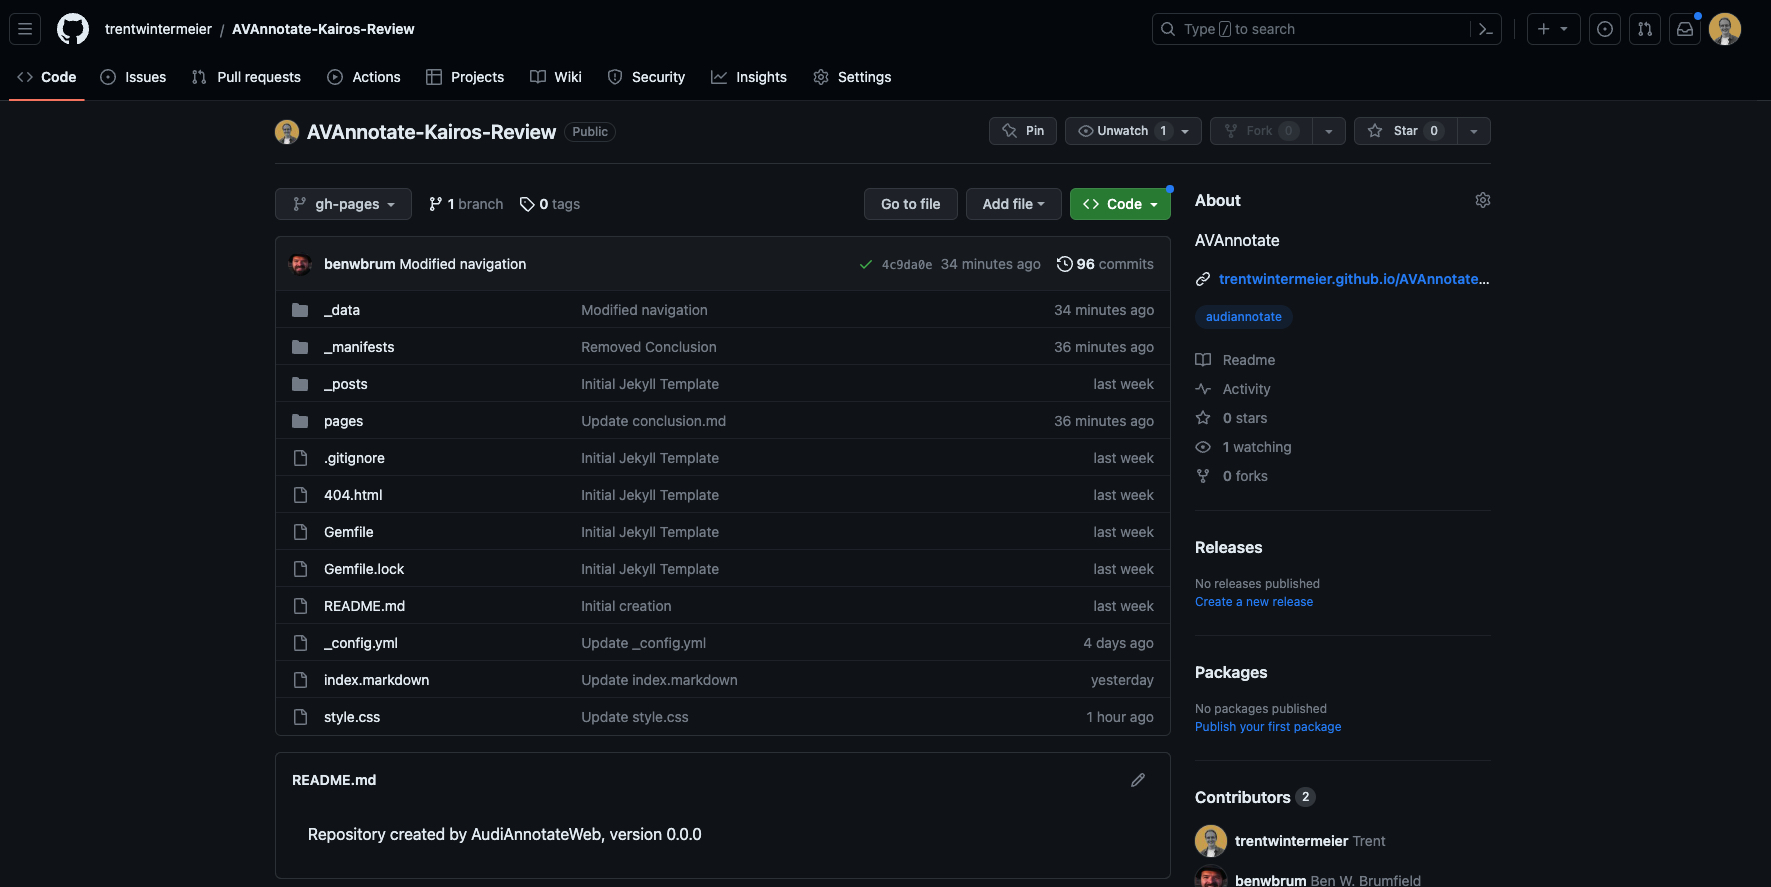
Task: Click the audiannotate topic tag
Action: [1243, 317]
